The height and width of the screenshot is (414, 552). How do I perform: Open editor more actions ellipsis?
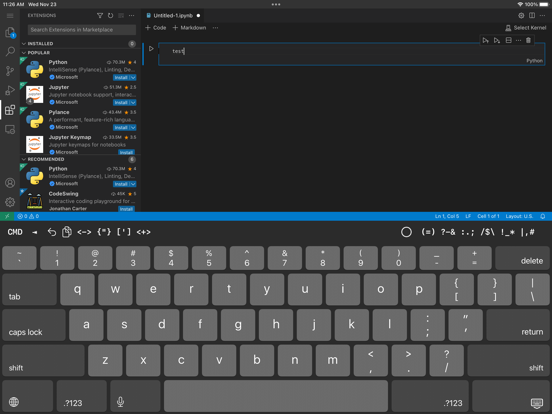pos(542,15)
